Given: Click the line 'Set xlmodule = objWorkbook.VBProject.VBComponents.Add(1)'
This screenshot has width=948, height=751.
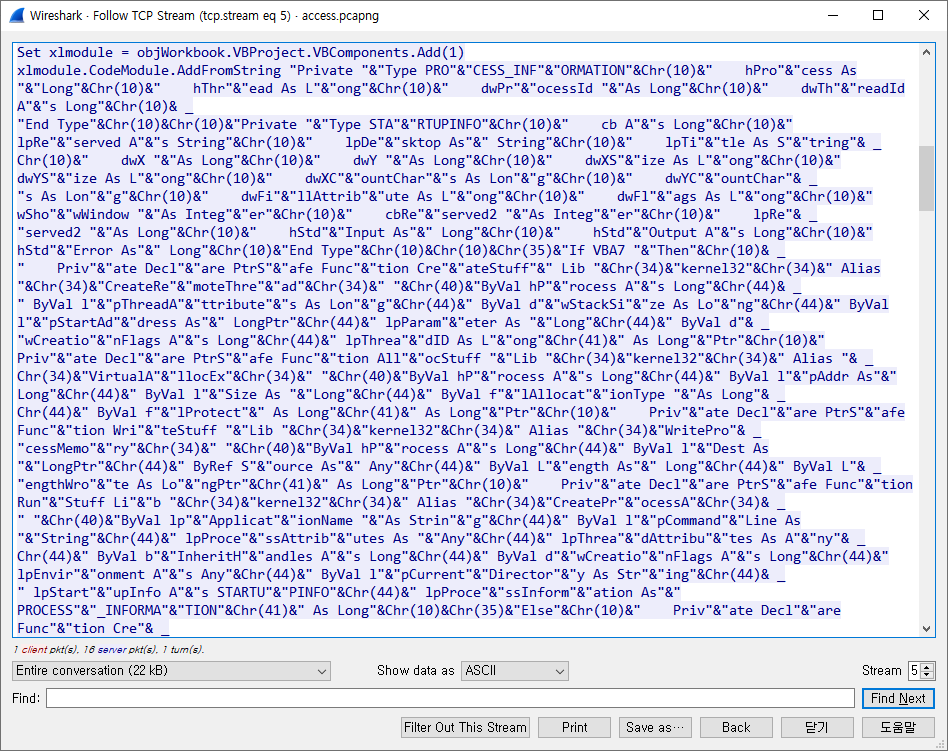Looking at the screenshot, I should (x=241, y=53).
